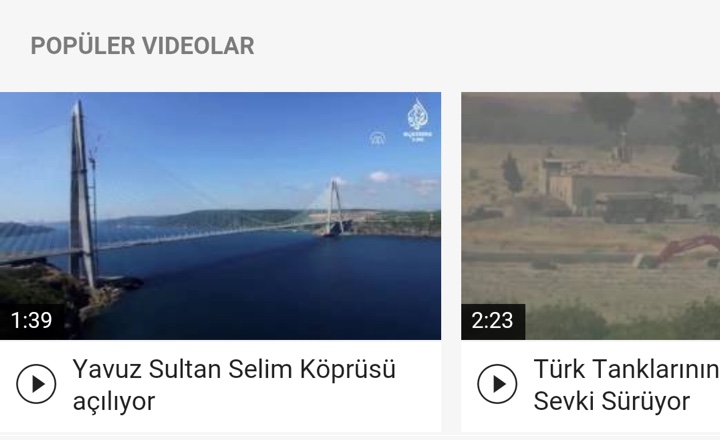720x440 pixels.
Task: Play the Yavuz Sultan Selim Köprüsü video icon
Action: [x=36, y=384]
